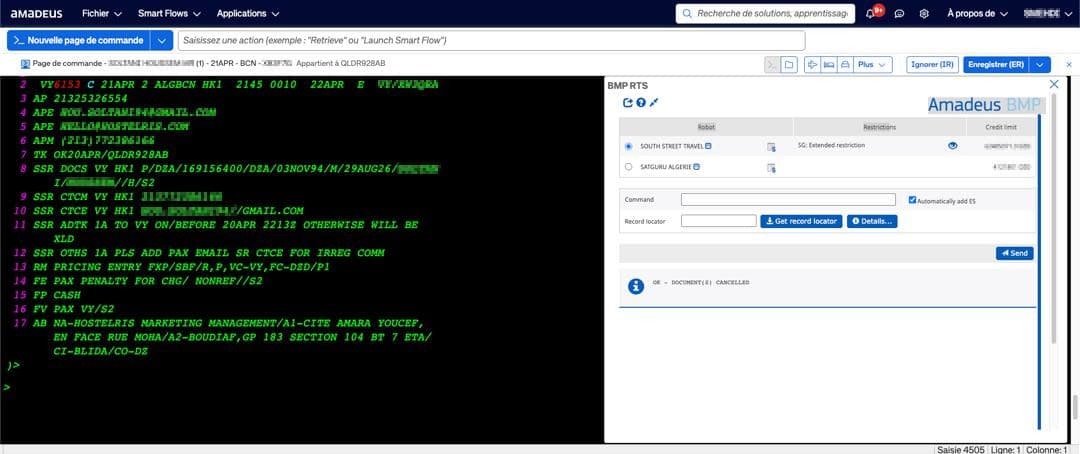Click the Saisie 4505 status bar entry
The image size is (1080, 454).
(x=960, y=449)
